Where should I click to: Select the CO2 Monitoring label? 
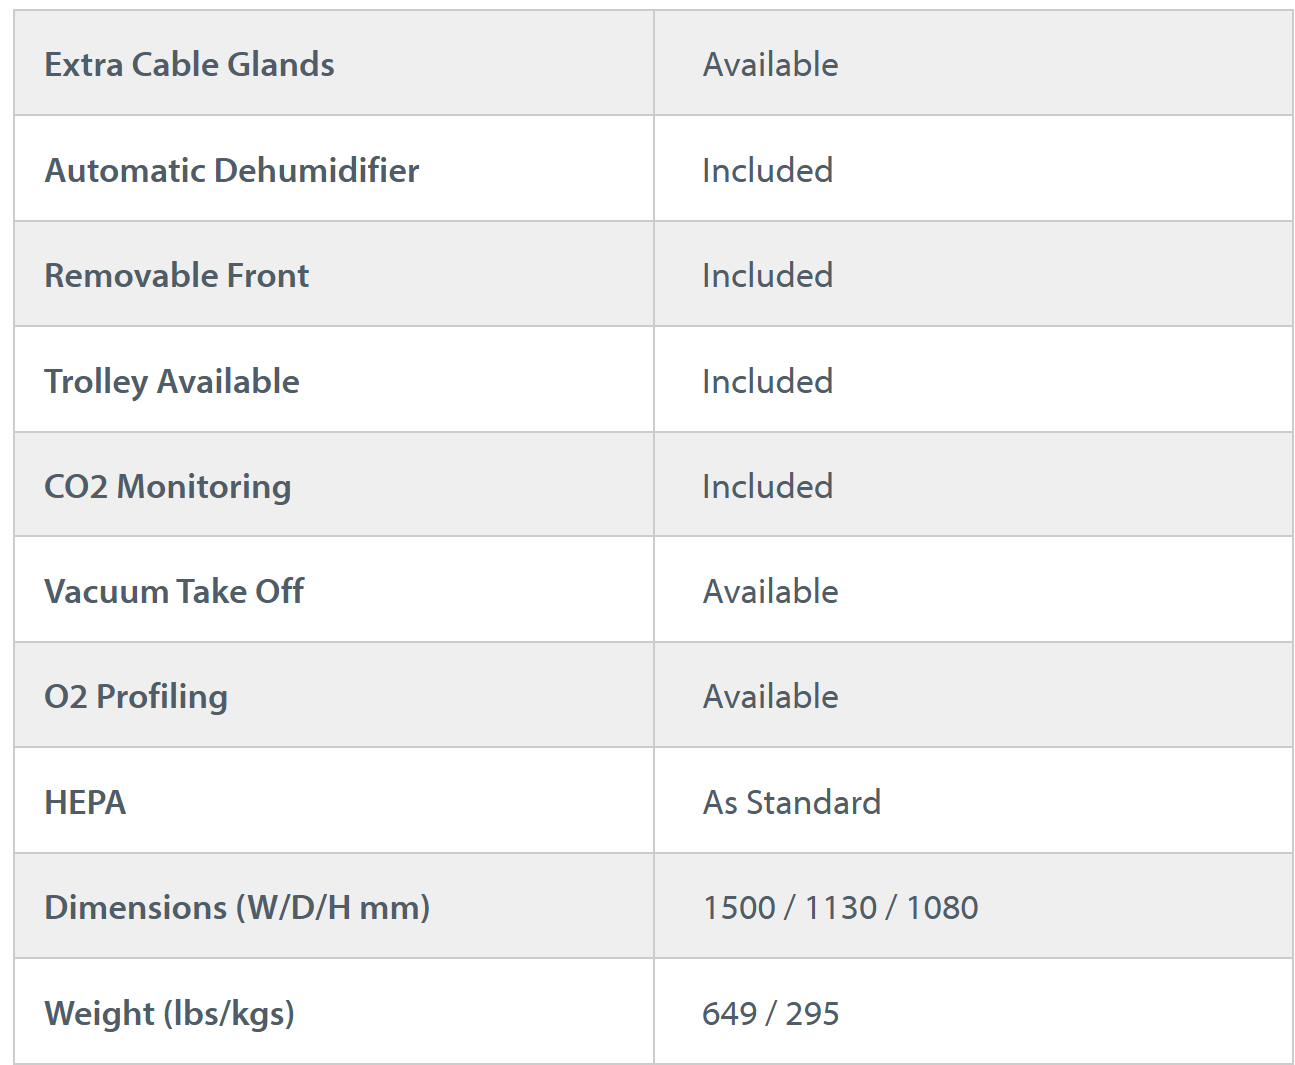pos(168,487)
